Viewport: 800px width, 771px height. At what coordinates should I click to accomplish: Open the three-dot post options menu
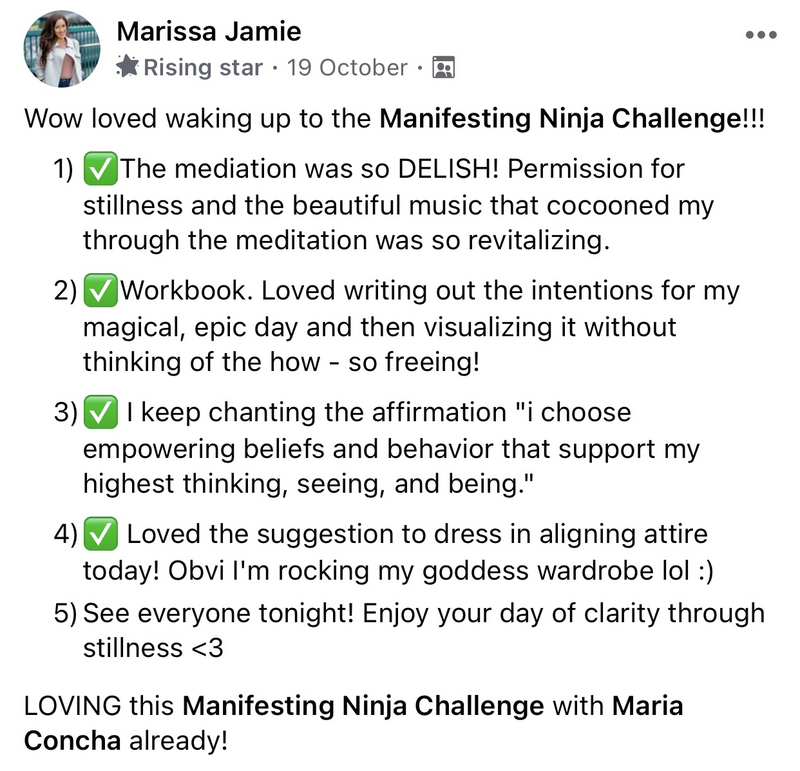pos(761,35)
